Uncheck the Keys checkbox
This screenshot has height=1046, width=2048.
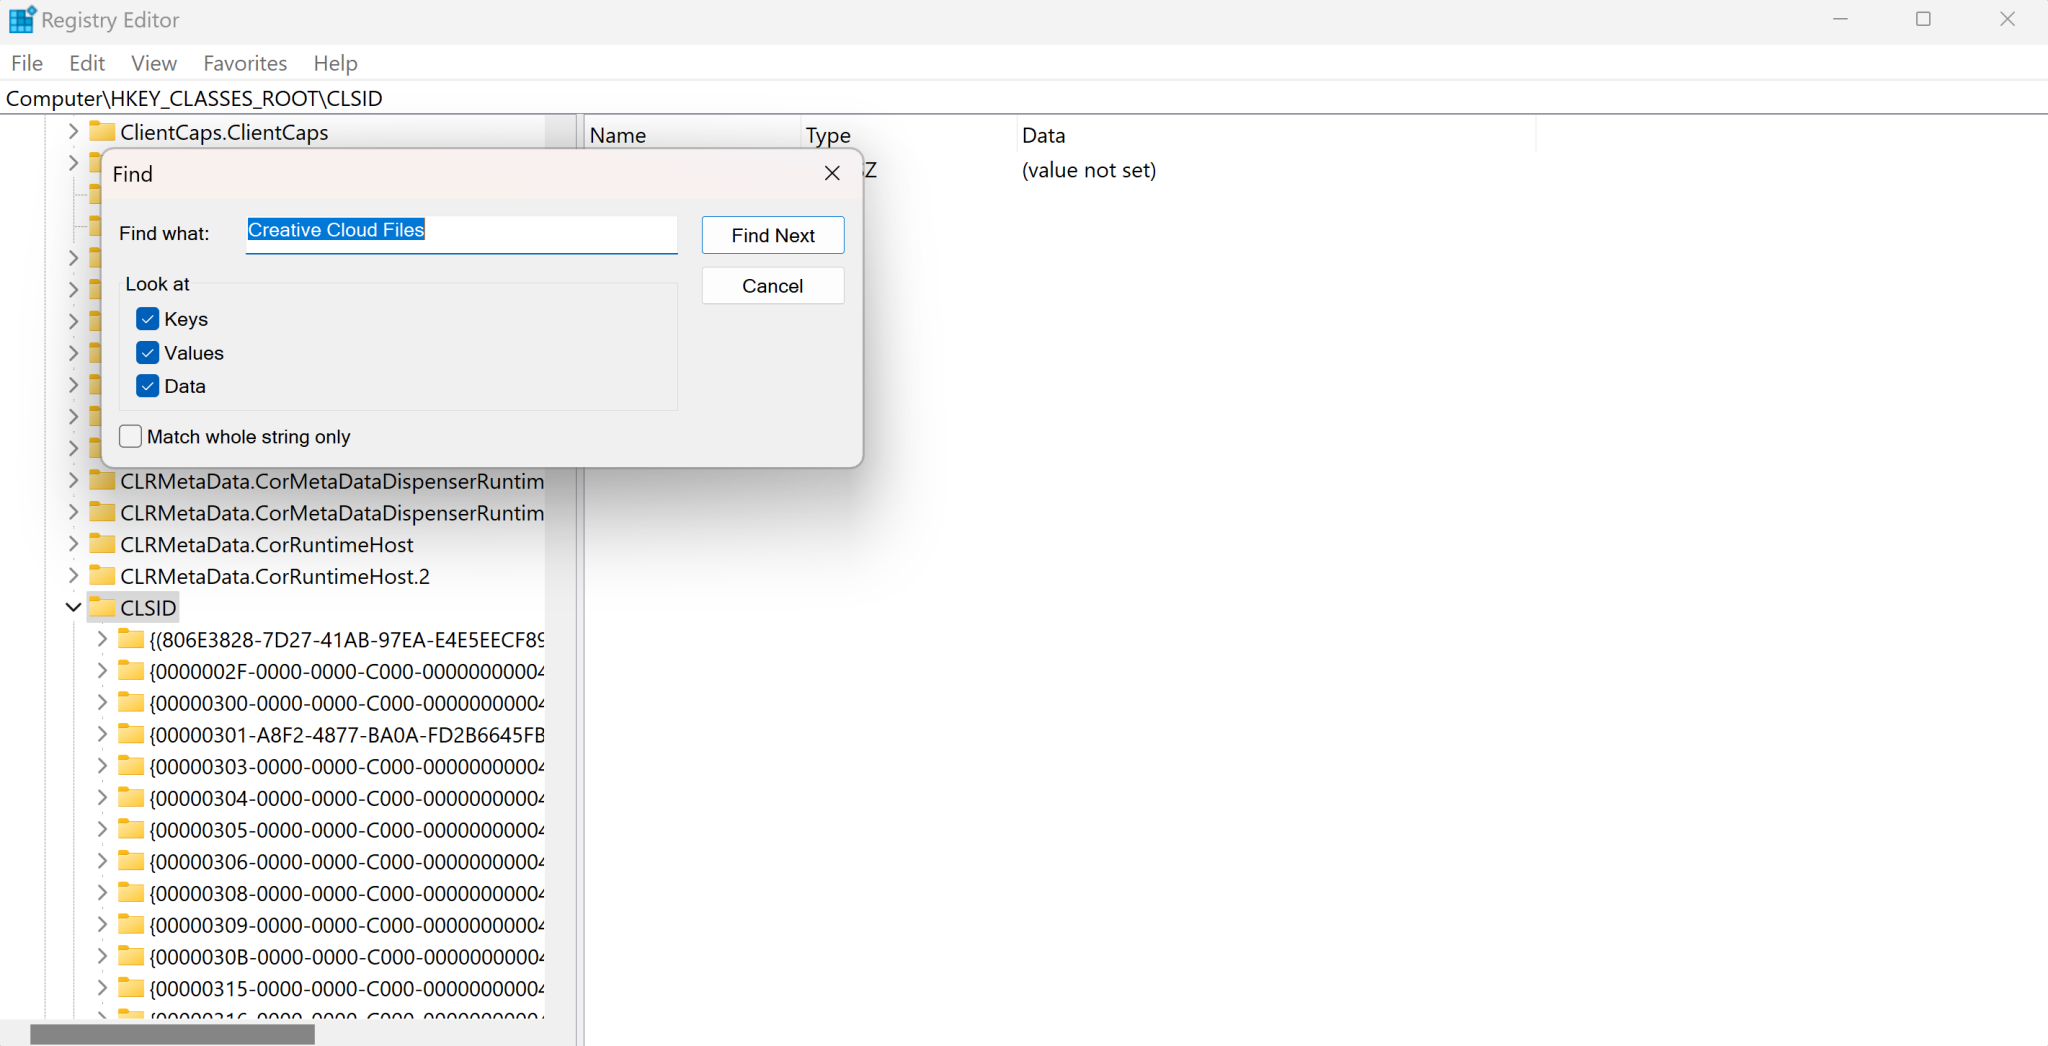coord(148,319)
